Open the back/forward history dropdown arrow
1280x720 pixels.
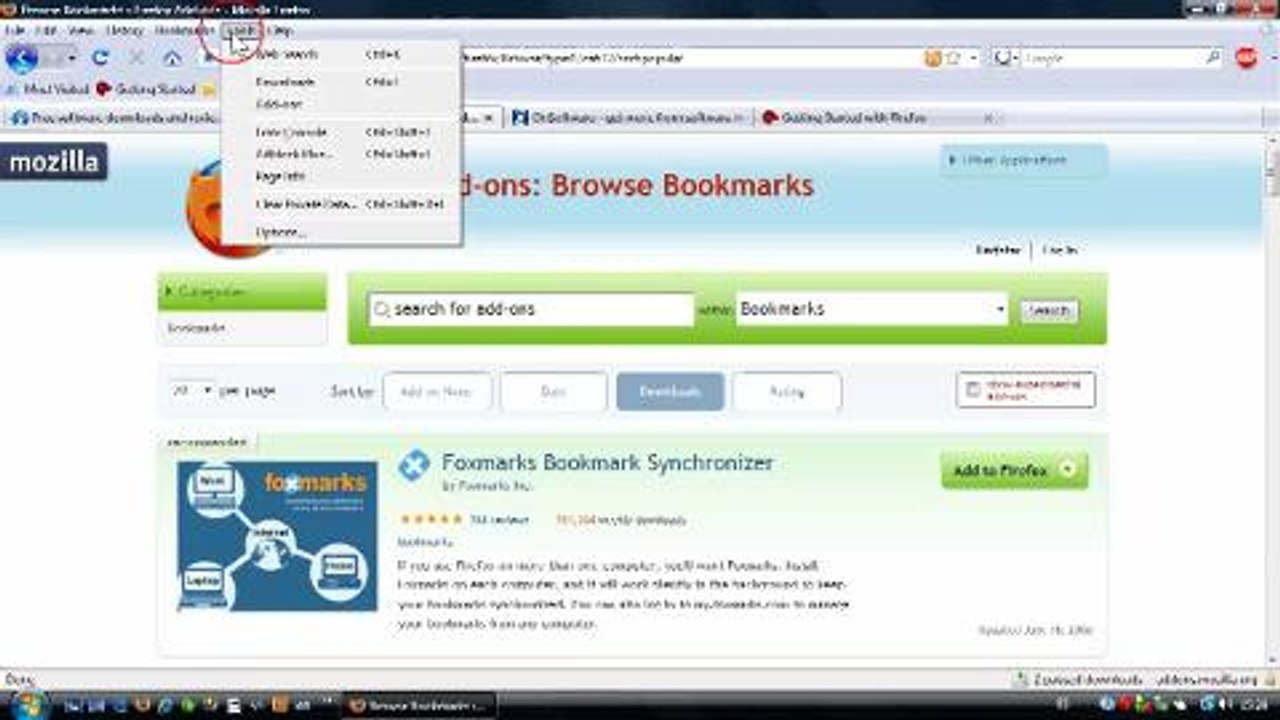click(x=72, y=59)
